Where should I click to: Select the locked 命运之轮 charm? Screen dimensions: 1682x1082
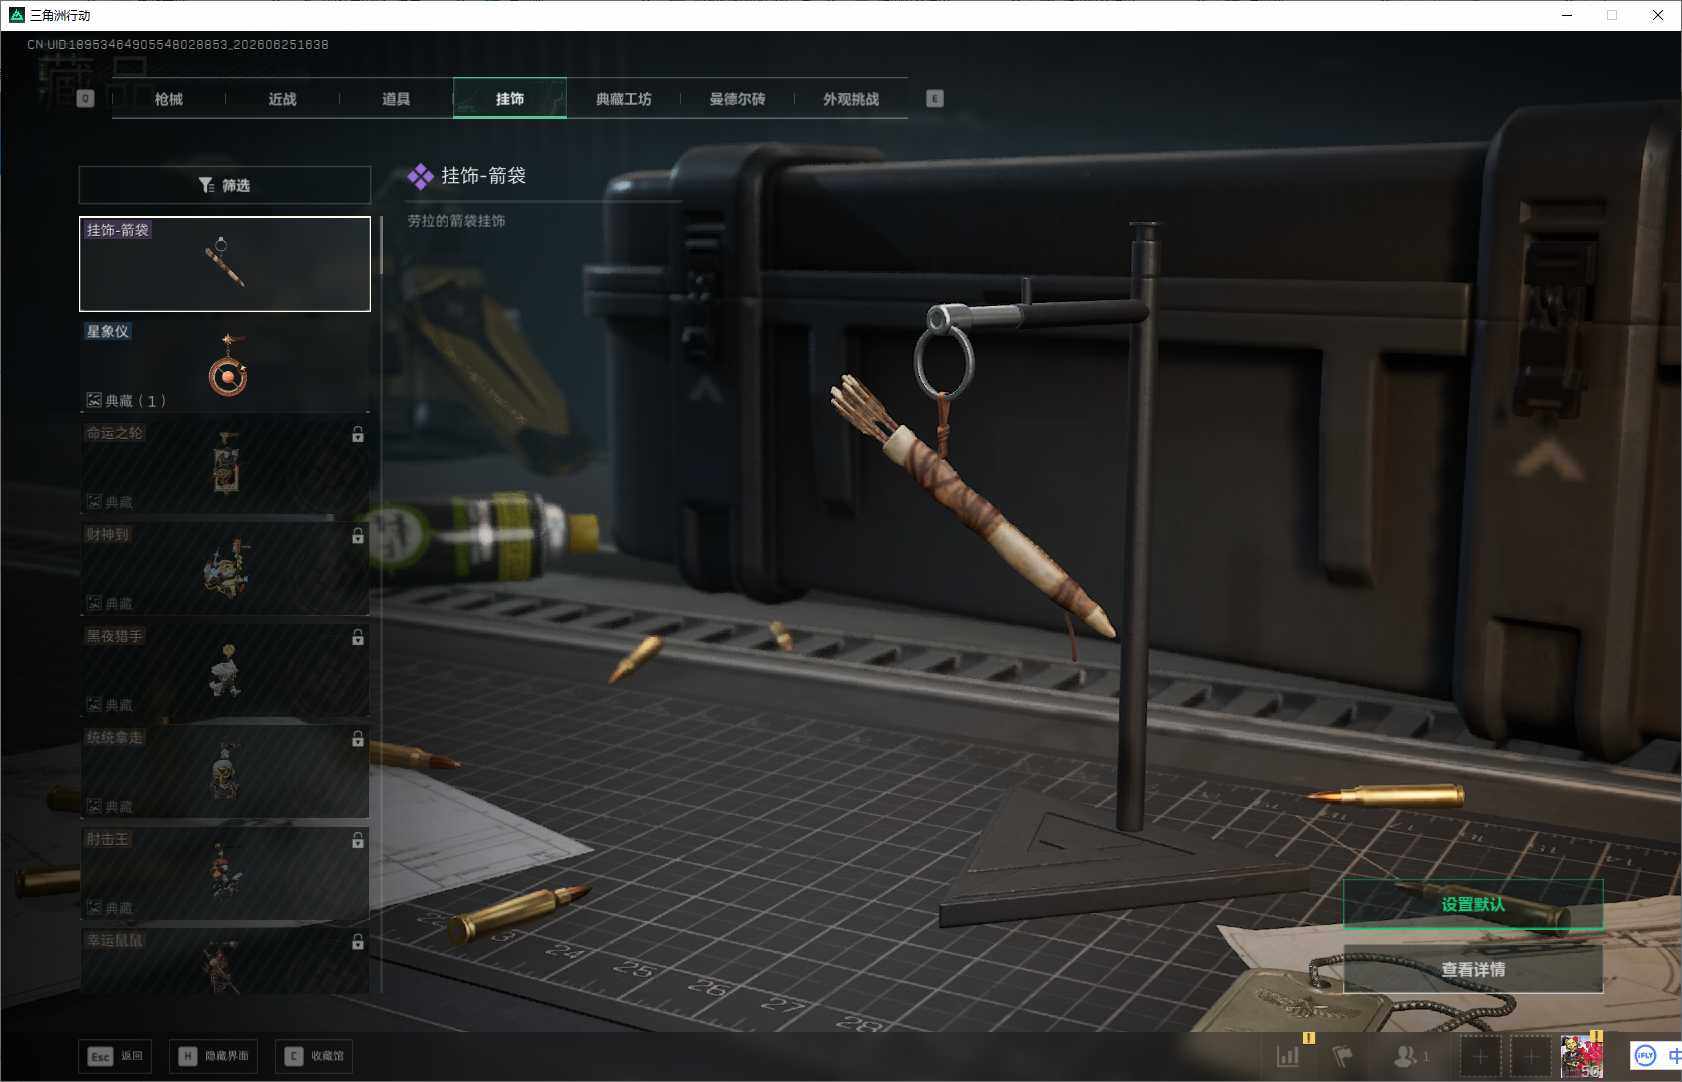225,467
